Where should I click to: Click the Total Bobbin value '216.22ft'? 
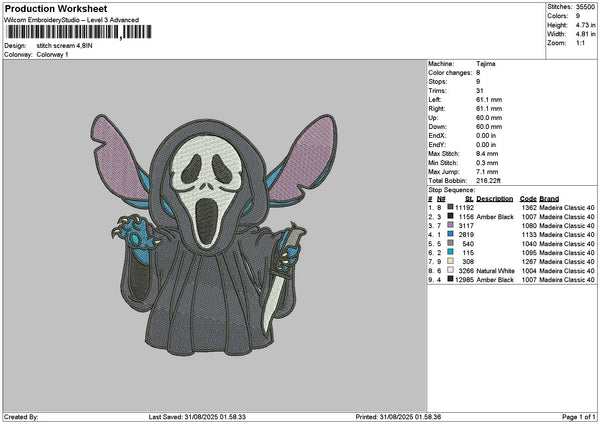tap(488, 181)
